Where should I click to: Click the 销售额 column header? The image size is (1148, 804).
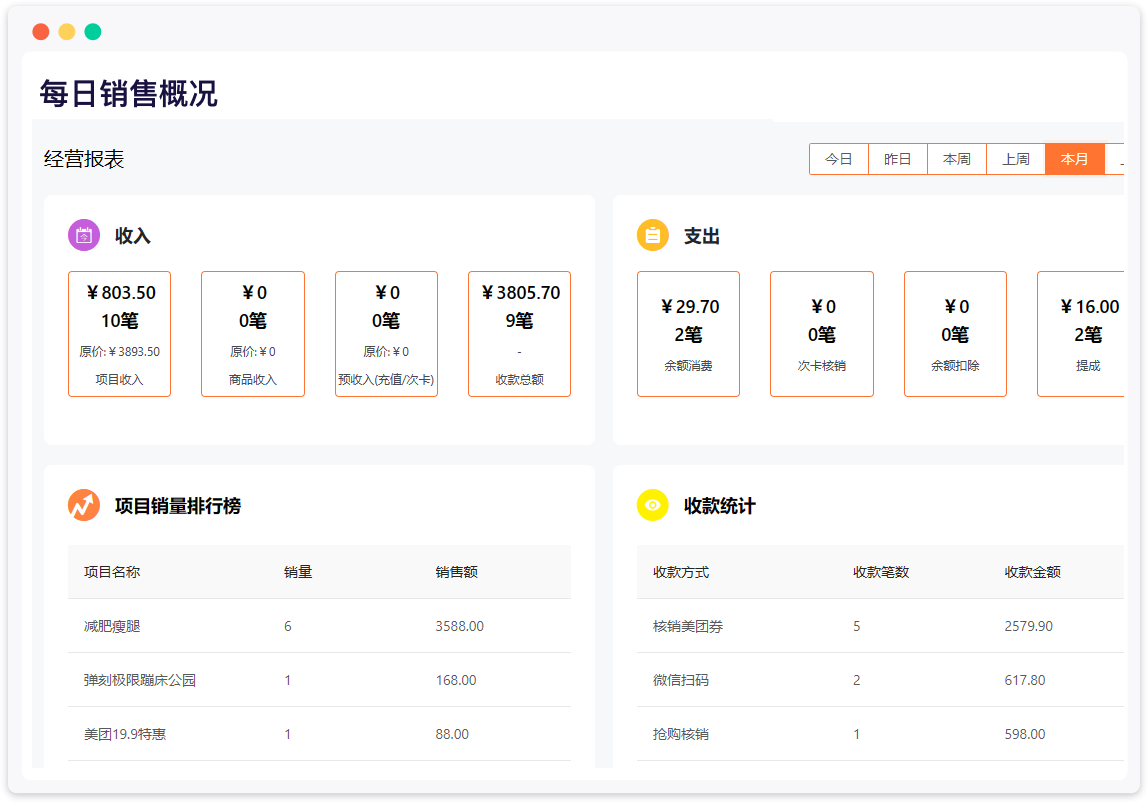click(456, 572)
